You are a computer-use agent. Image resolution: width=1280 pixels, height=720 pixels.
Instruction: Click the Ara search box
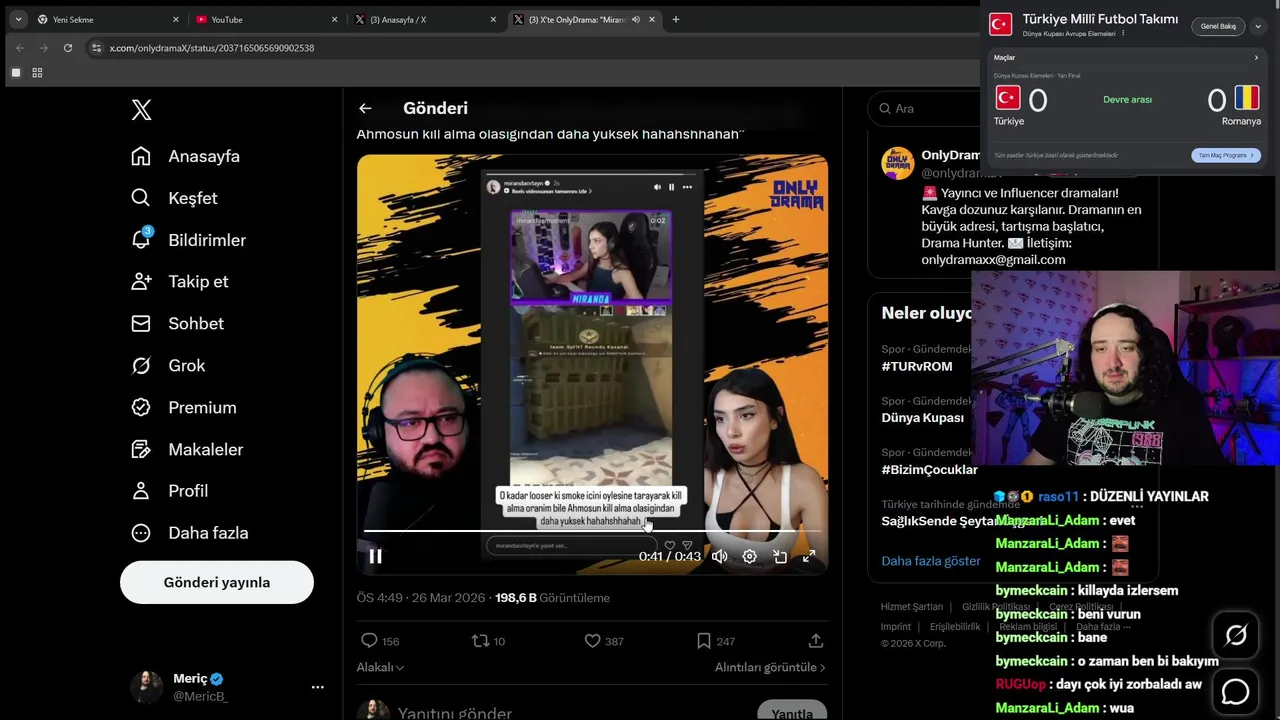pyautogui.click(x=925, y=108)
